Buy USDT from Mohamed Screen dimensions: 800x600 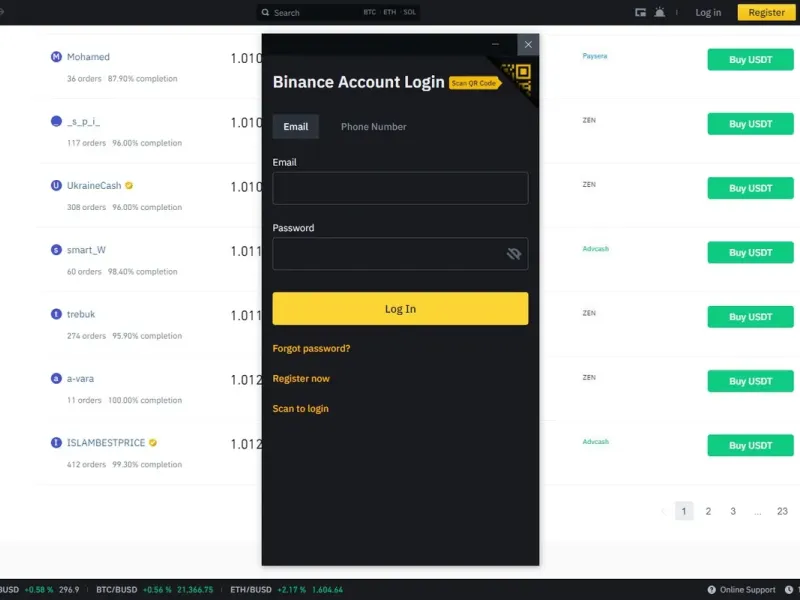[x=751, y=60]
